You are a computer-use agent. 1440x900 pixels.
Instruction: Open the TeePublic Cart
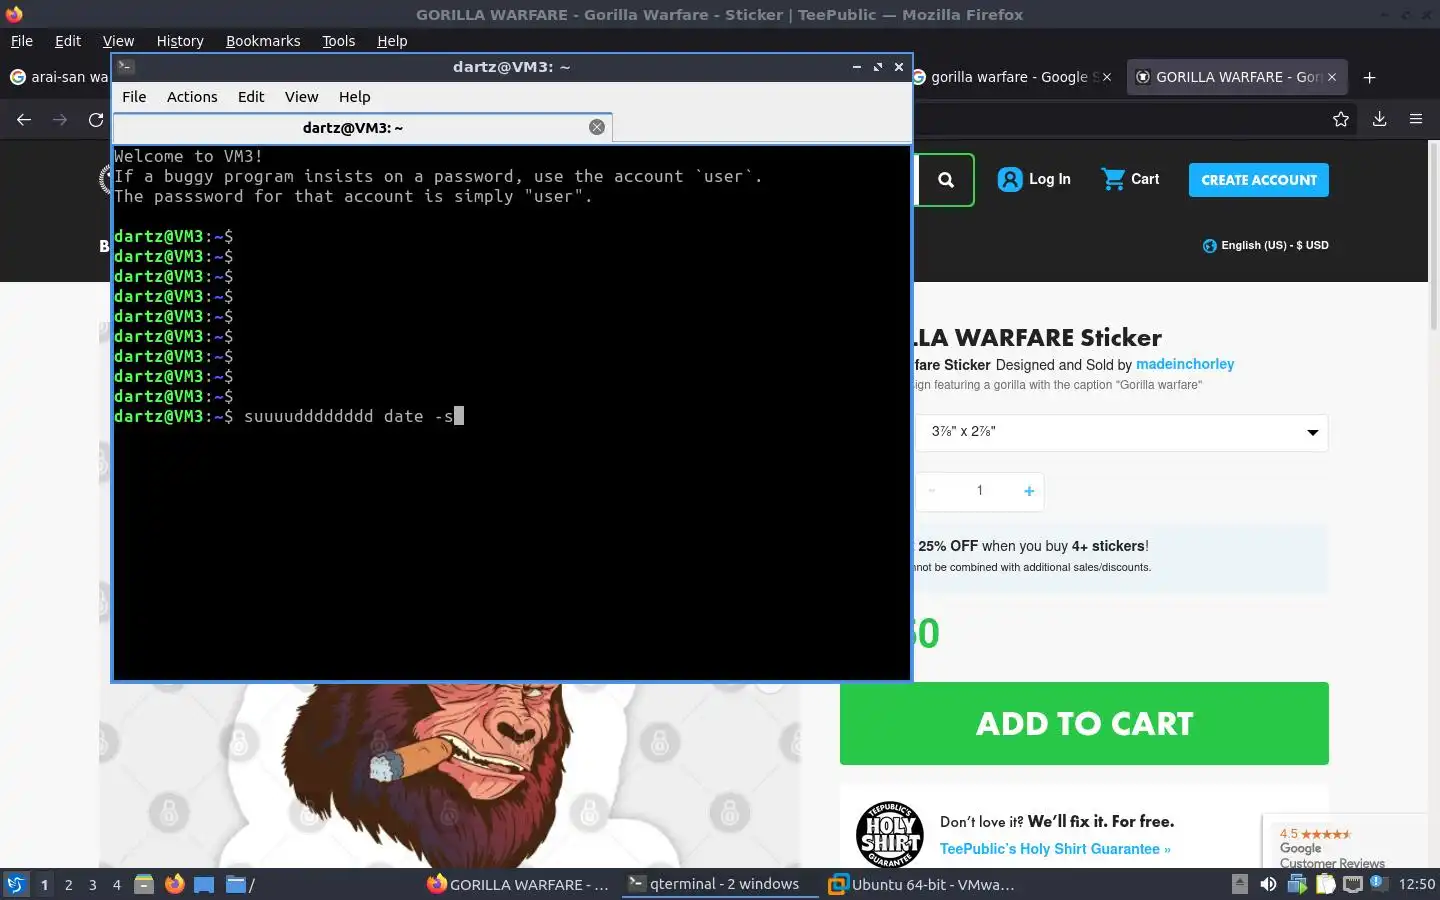click(x=1130, y=180)
